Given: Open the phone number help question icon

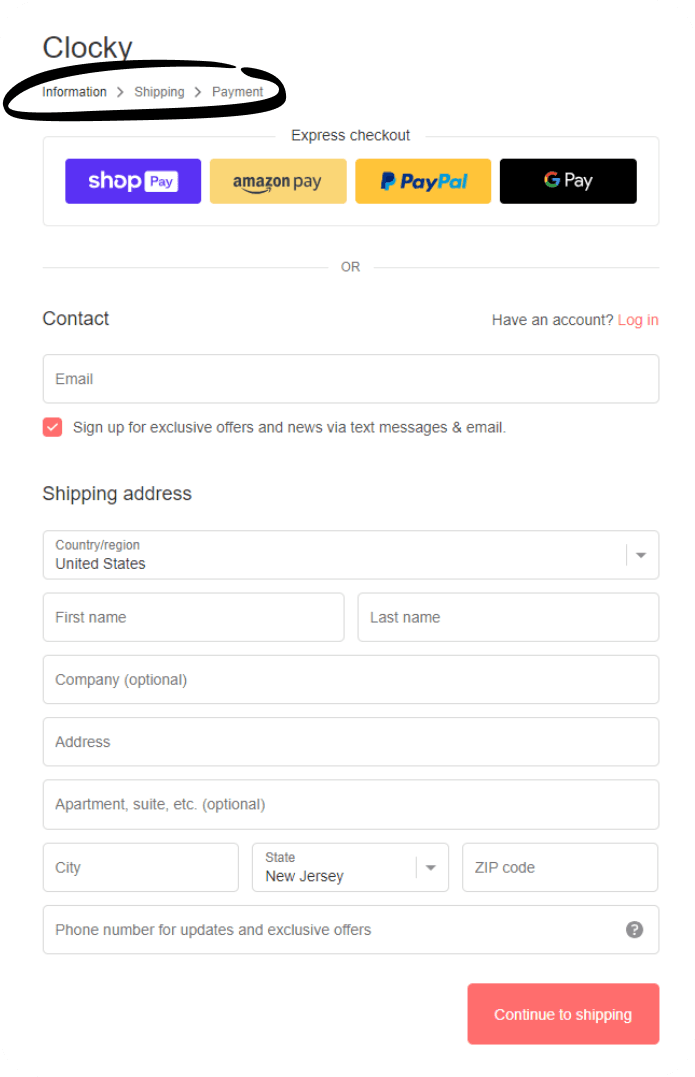Looking at the screenshot, I should 635,930.
